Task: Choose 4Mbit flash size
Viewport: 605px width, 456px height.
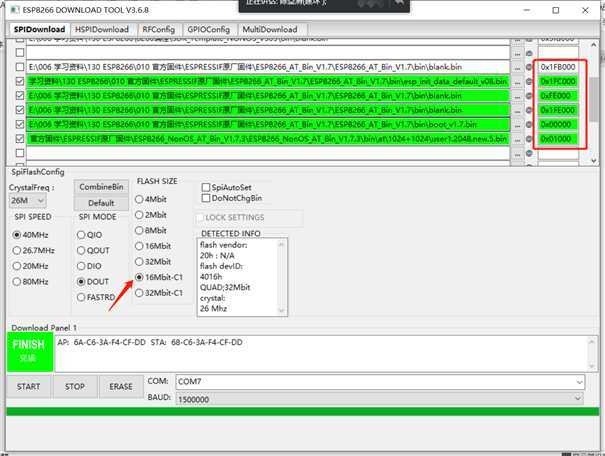Action: pyautogui.click(x=151, y=199)
